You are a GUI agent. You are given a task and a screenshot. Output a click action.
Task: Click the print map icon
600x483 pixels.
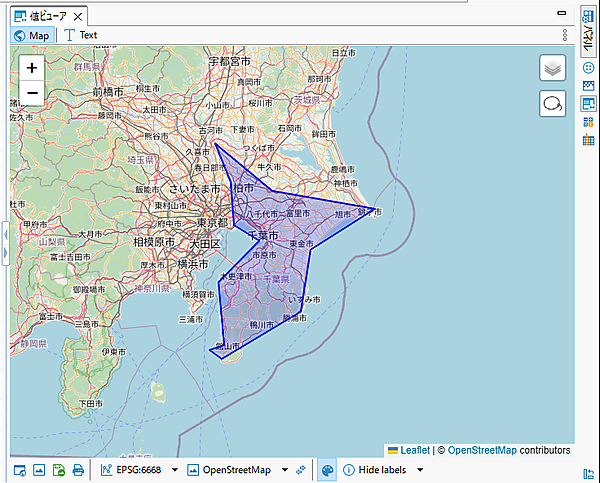78,470
